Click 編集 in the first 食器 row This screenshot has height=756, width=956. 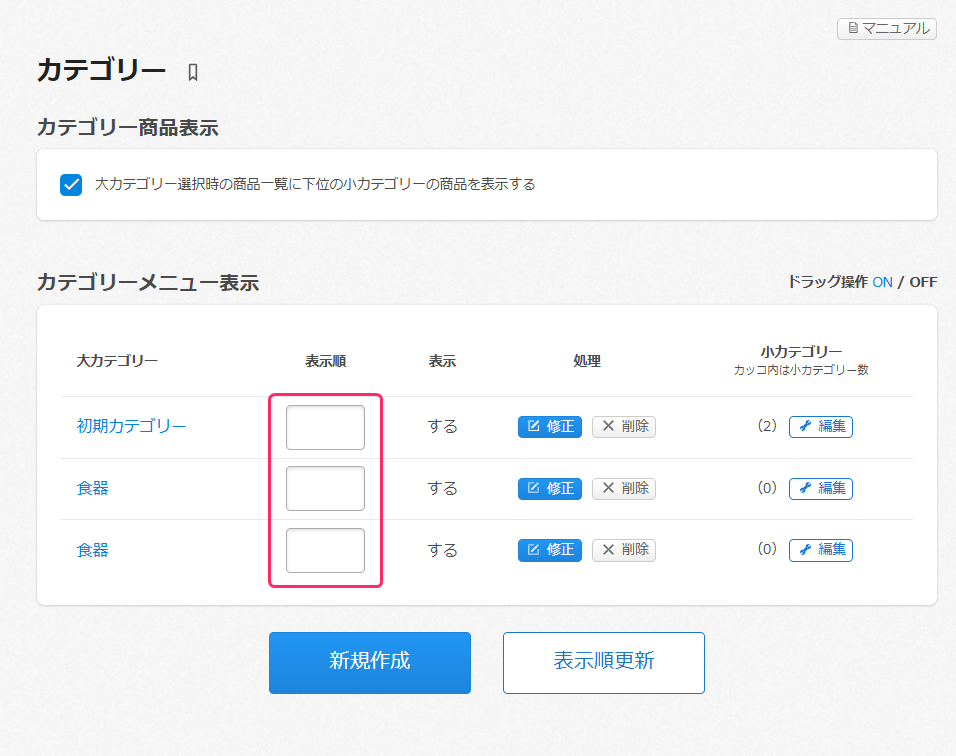[820, 488]
